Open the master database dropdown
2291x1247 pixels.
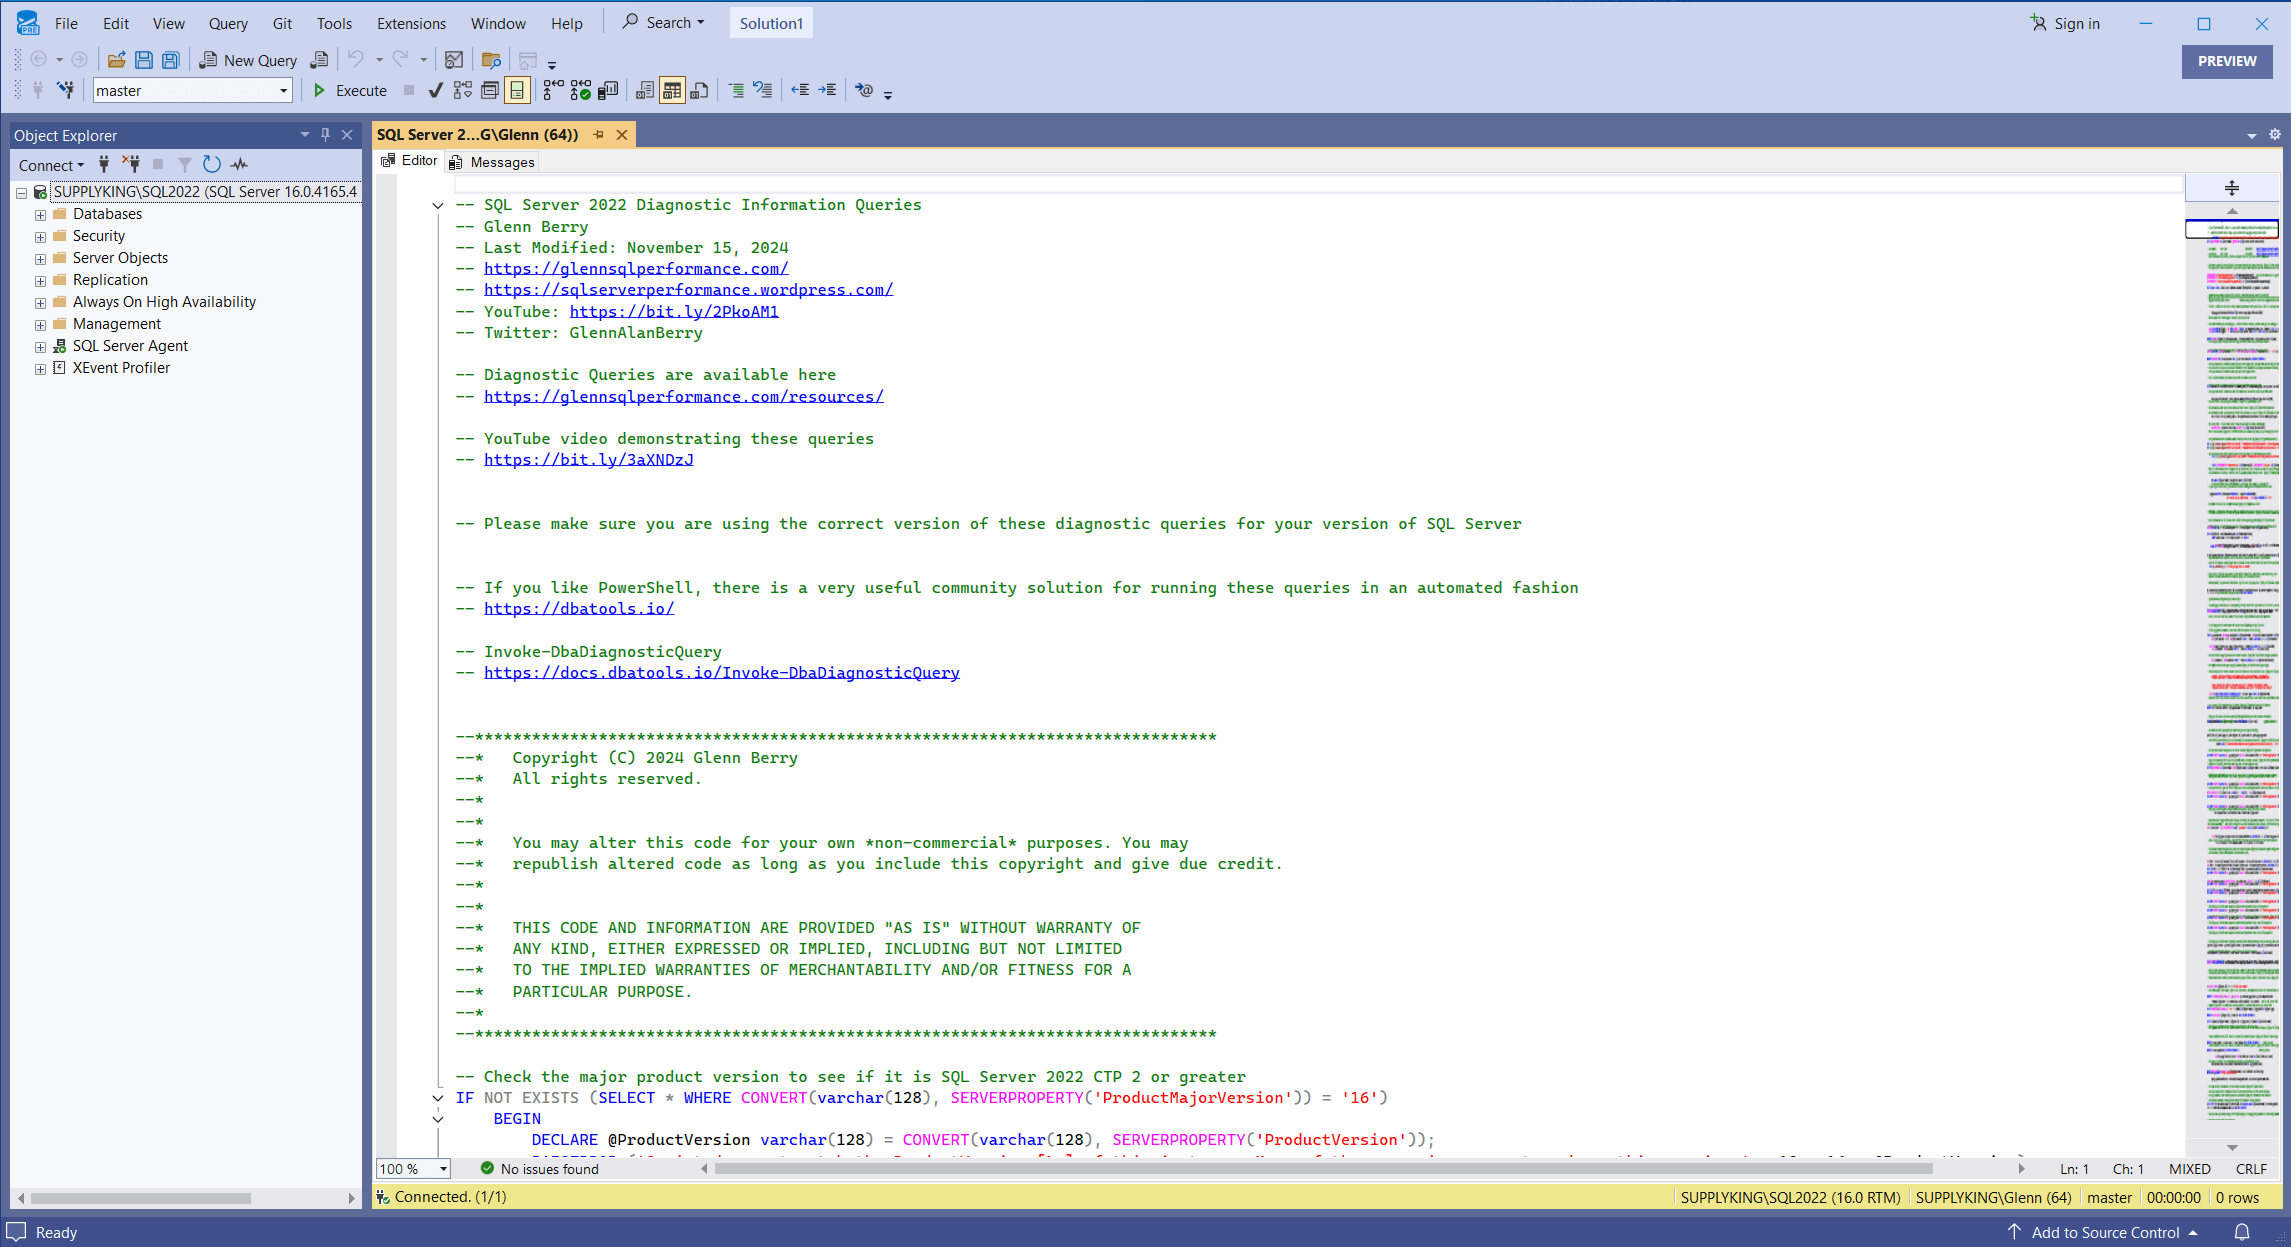click(283, 90)
